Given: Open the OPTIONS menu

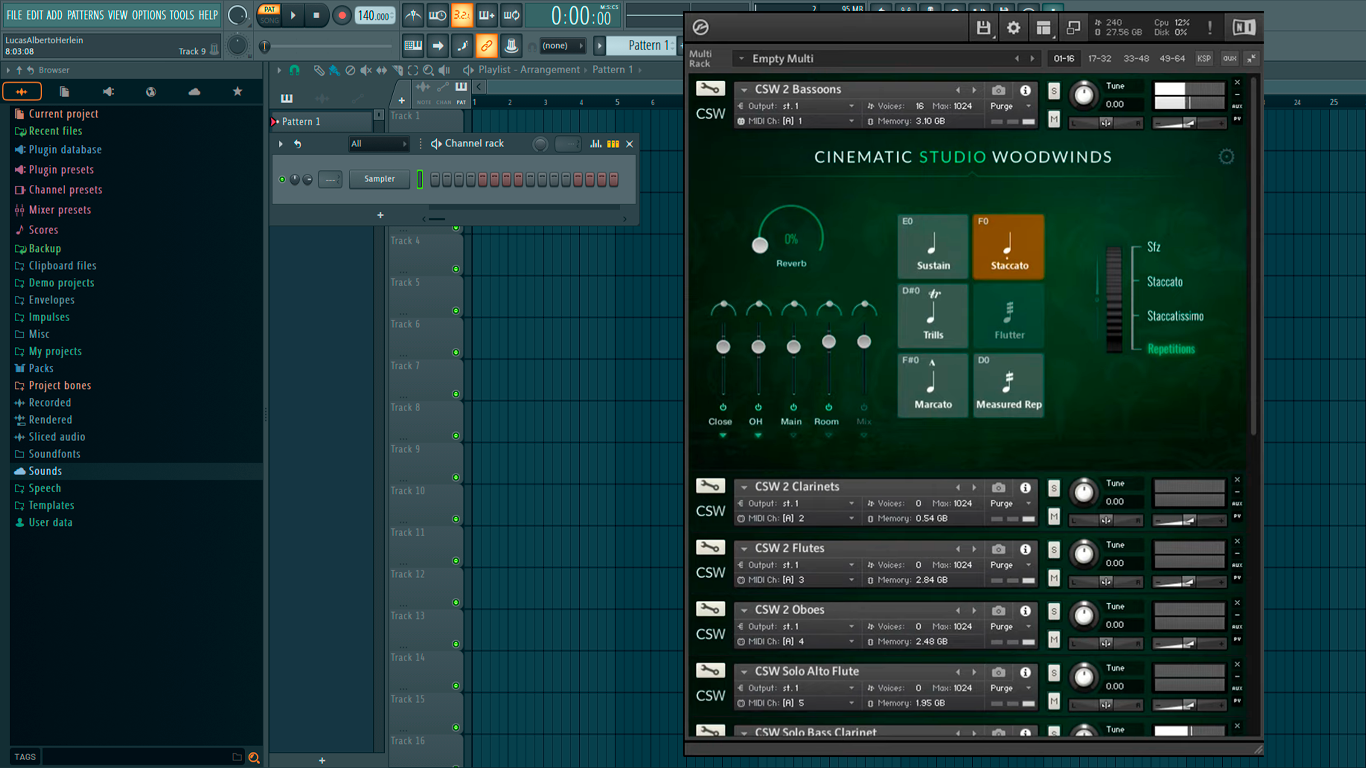Looking at the screenshot, I should click(x=149, y=15).
